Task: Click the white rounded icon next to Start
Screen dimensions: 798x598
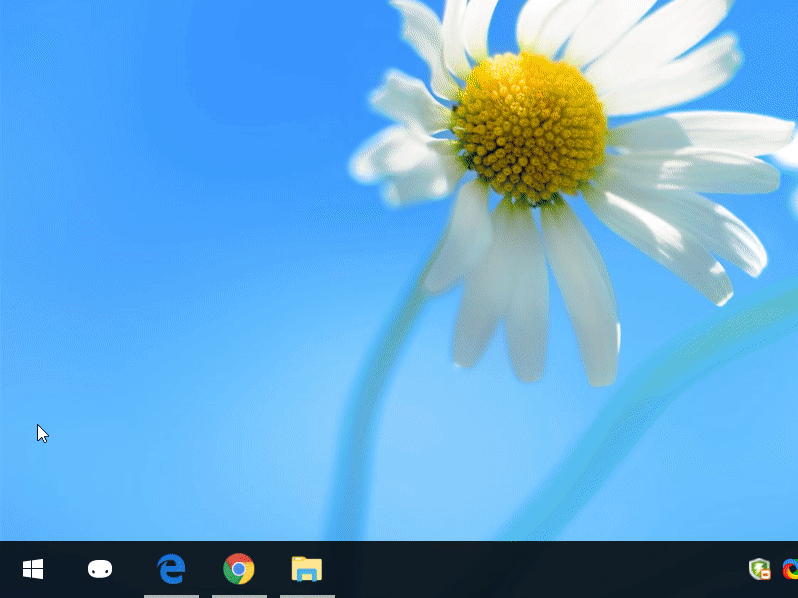Action: (100, 569)
